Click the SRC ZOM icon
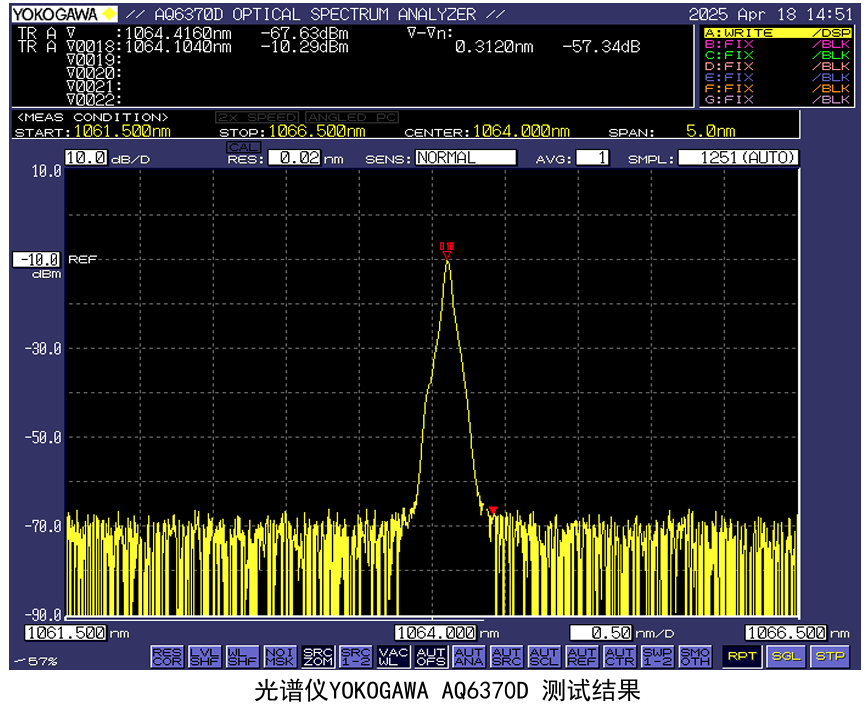Screen dimensions: 867x710 [x=317, y=656]
